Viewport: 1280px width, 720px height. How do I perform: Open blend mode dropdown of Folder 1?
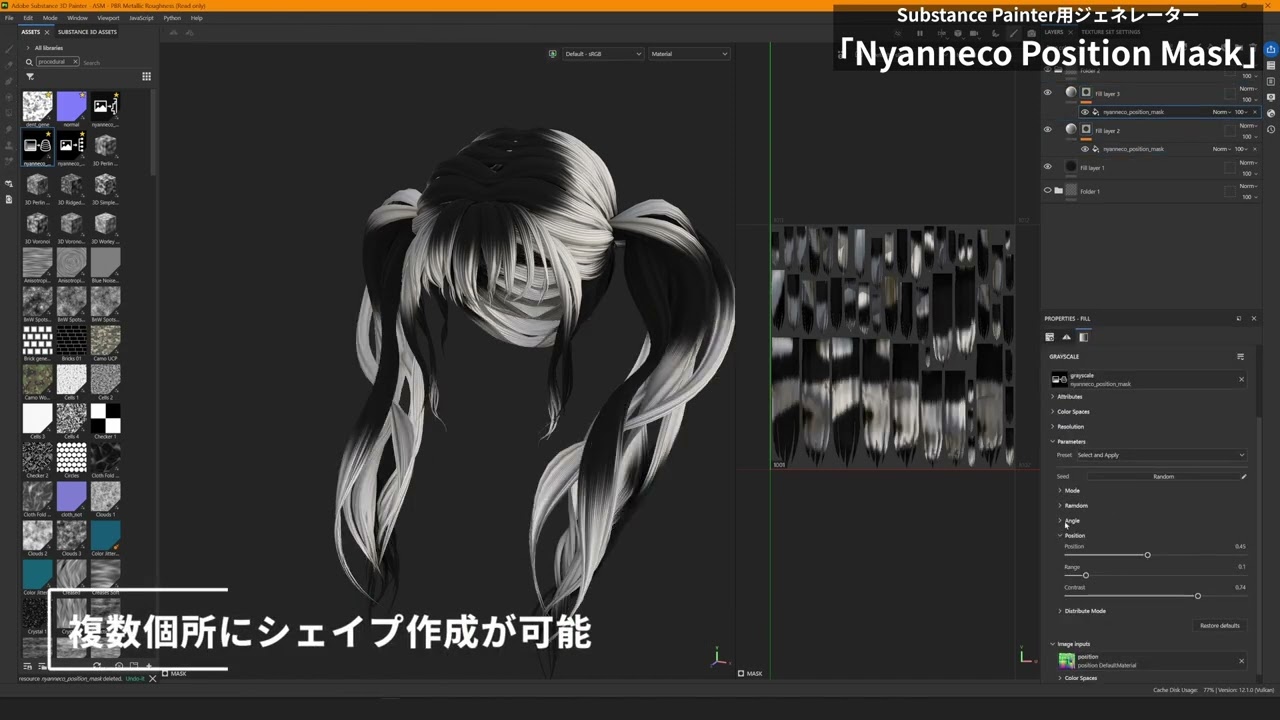[1248, 186]
